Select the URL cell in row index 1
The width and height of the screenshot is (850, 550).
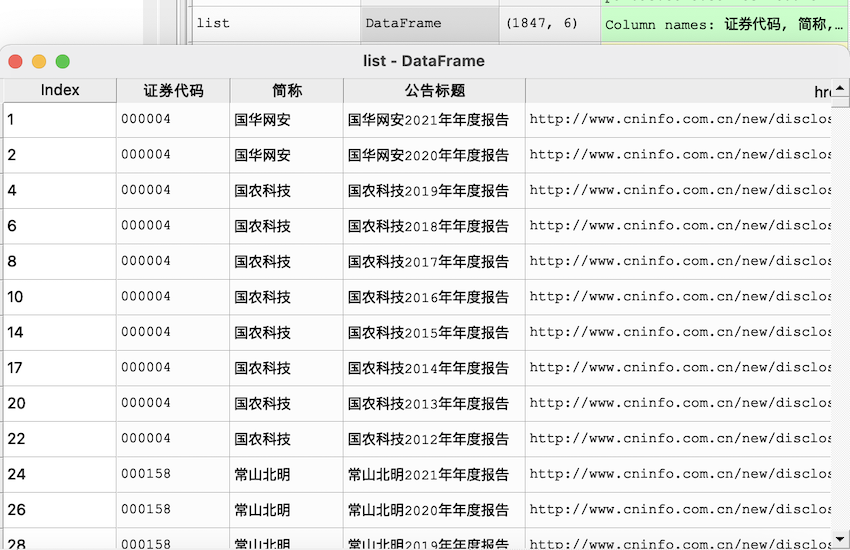[x=678, y=120]
